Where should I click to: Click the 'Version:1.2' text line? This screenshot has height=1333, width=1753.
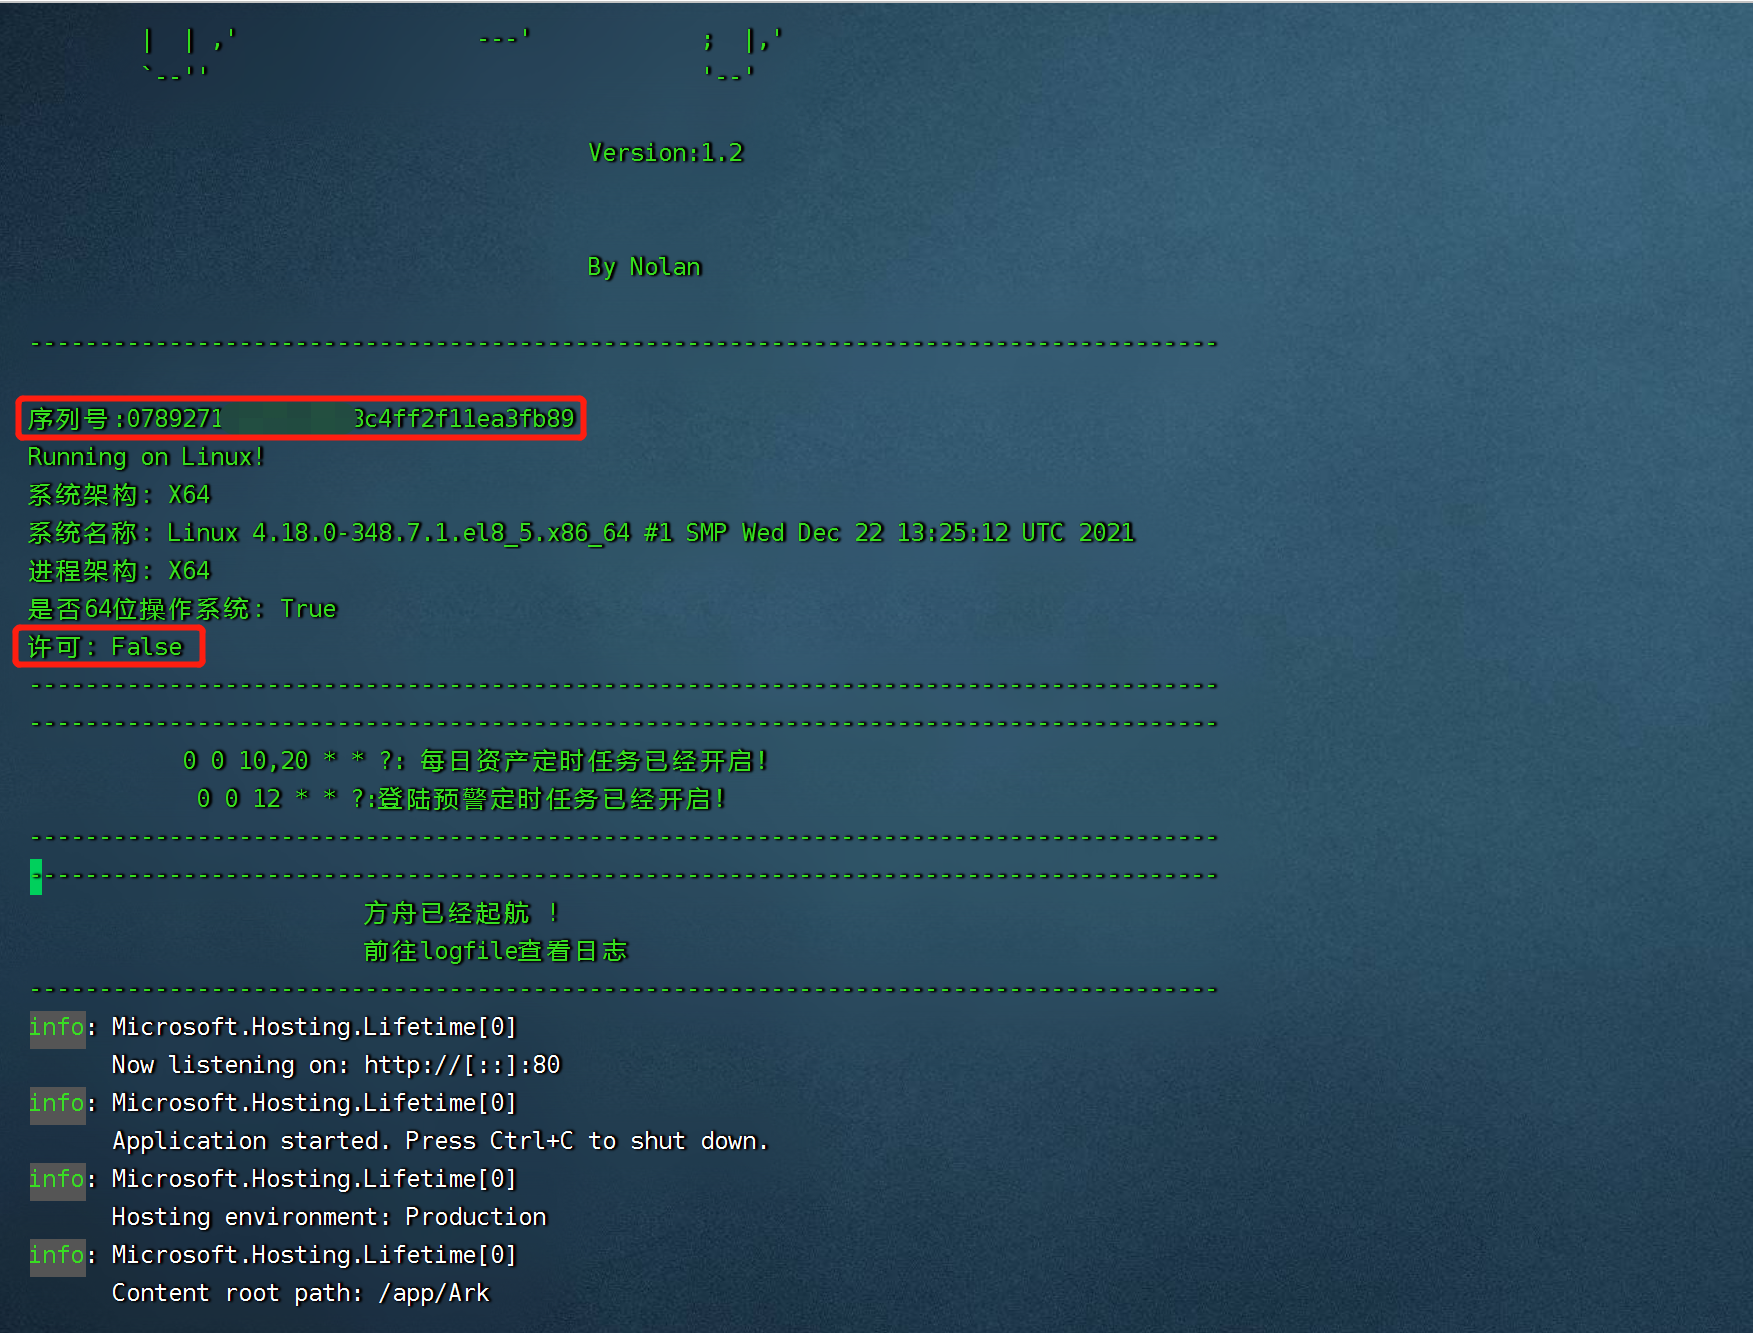click(665, 153)
